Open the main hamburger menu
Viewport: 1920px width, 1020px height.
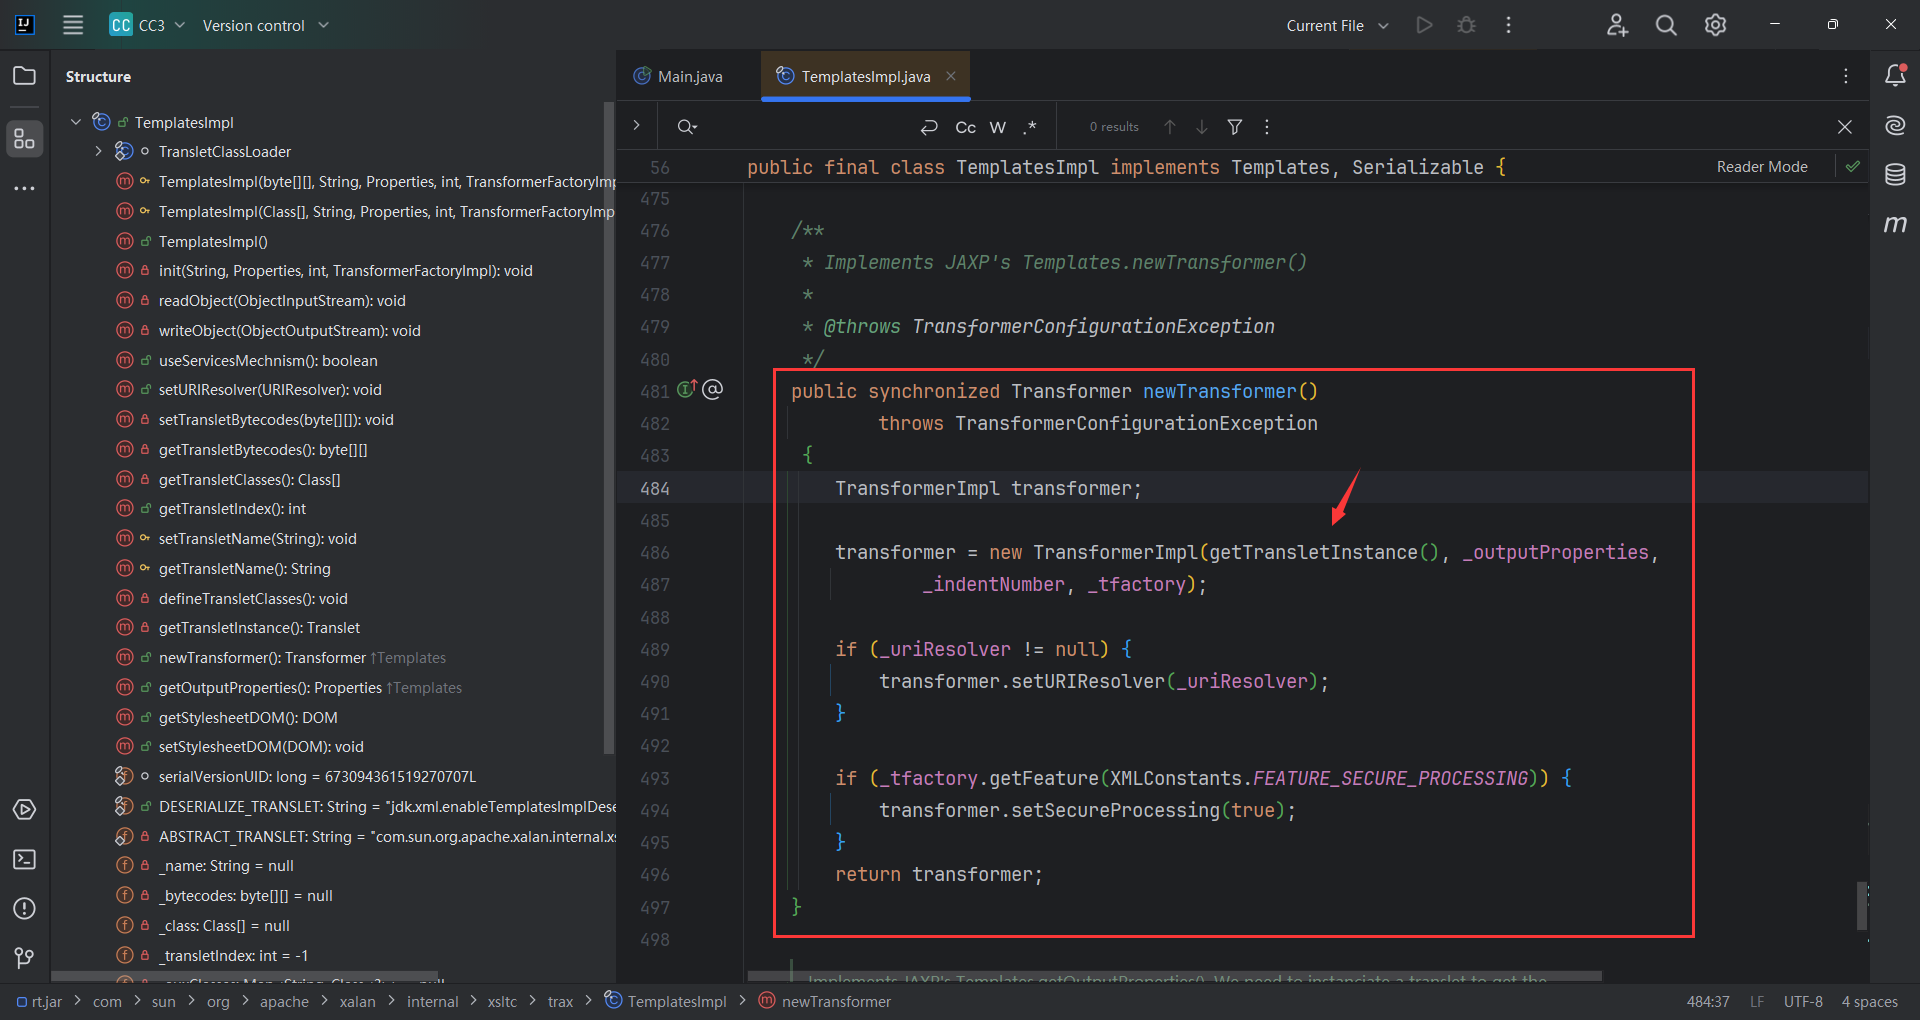pos(73,25)
